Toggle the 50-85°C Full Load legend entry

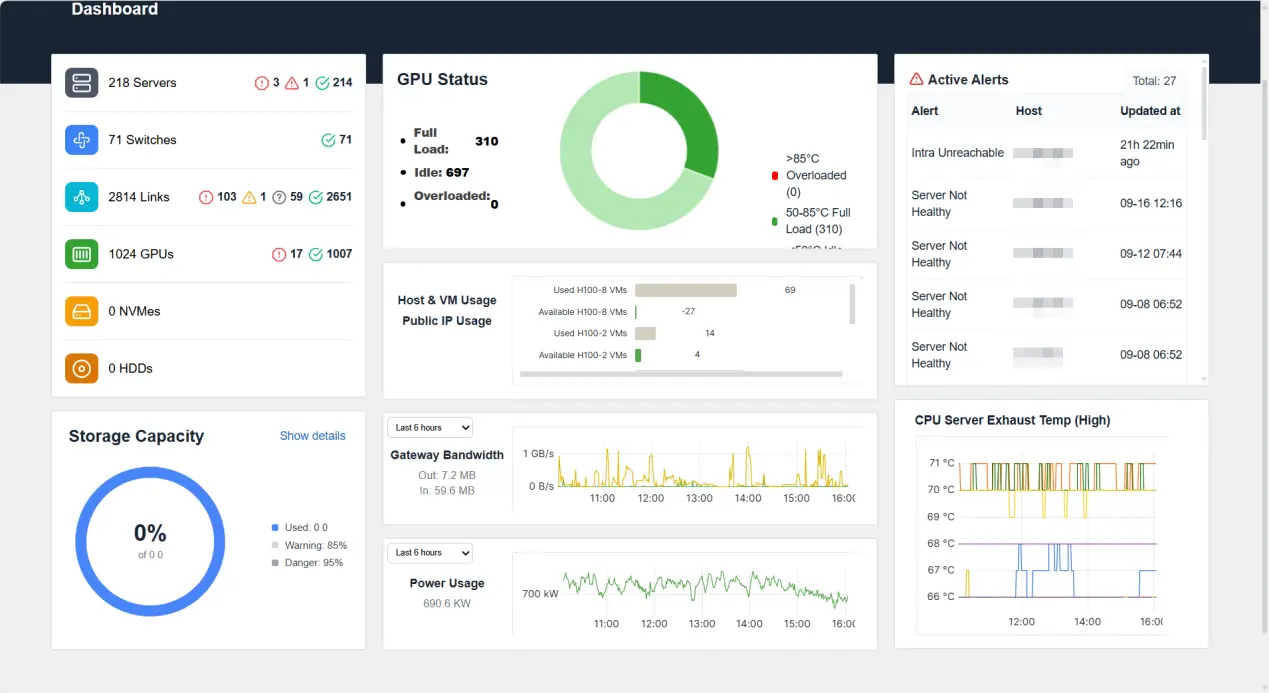coord(817,221)
